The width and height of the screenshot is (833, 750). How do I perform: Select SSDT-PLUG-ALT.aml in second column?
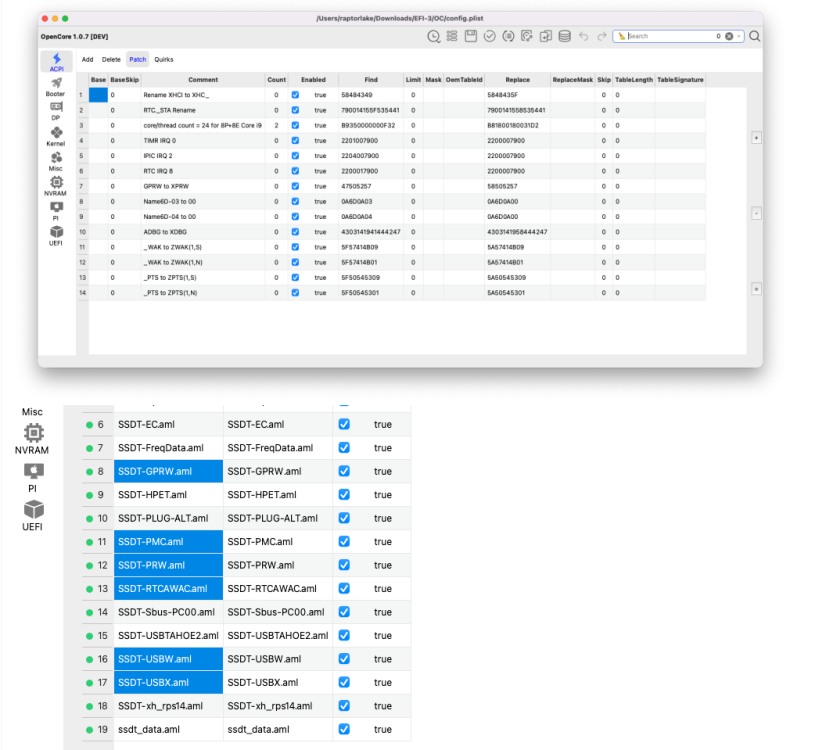278,518
